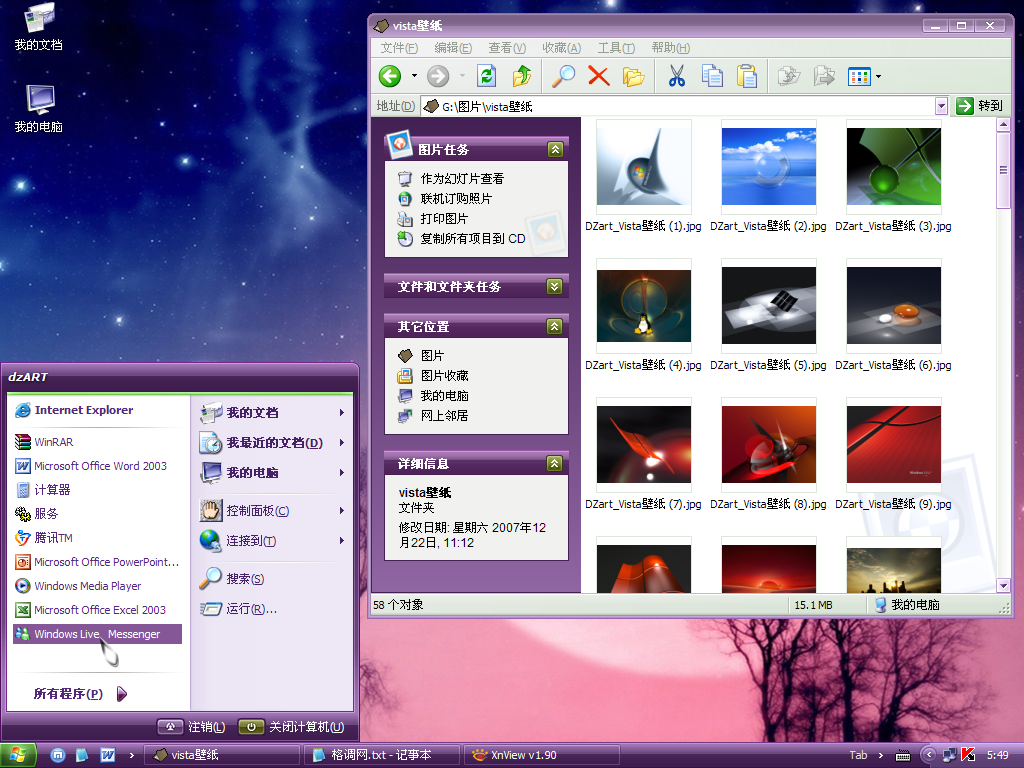Select 我的电脑 desktop icon
This screenshot has height=768, width=1024.
click(x=39, y=109)
